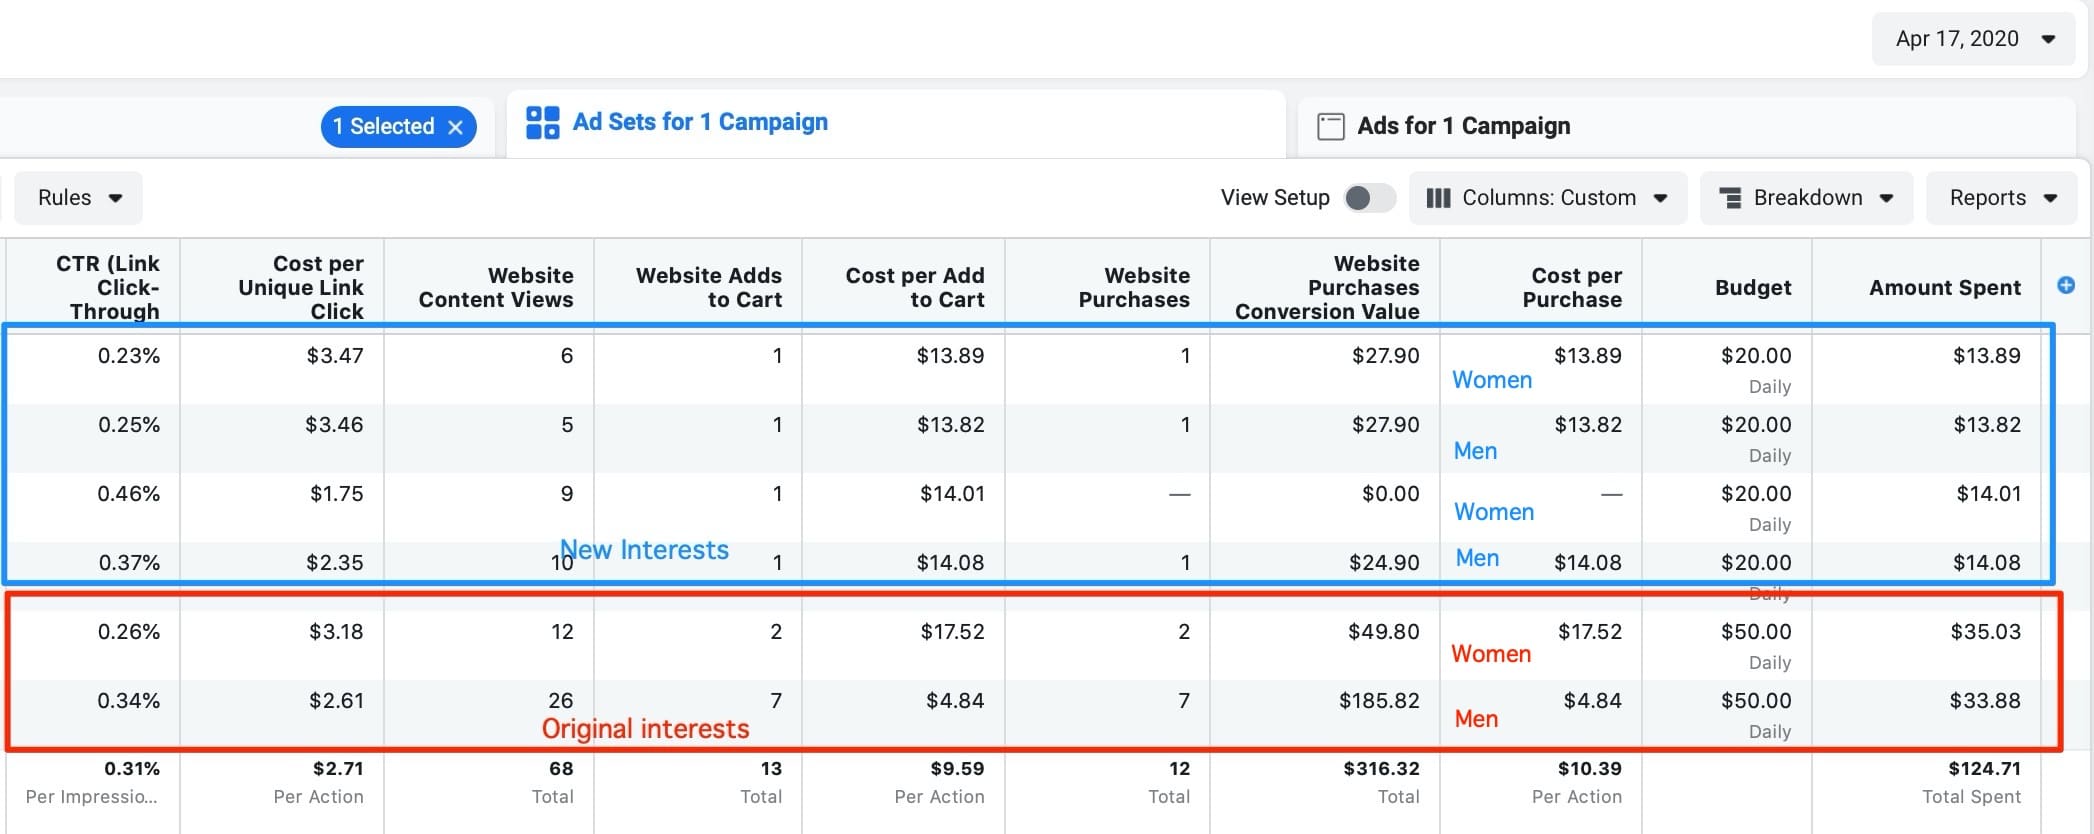Switch to Ads for 1 Campaign tab
Viewport: 2094px width, 834px height.
pos(1463,126)
